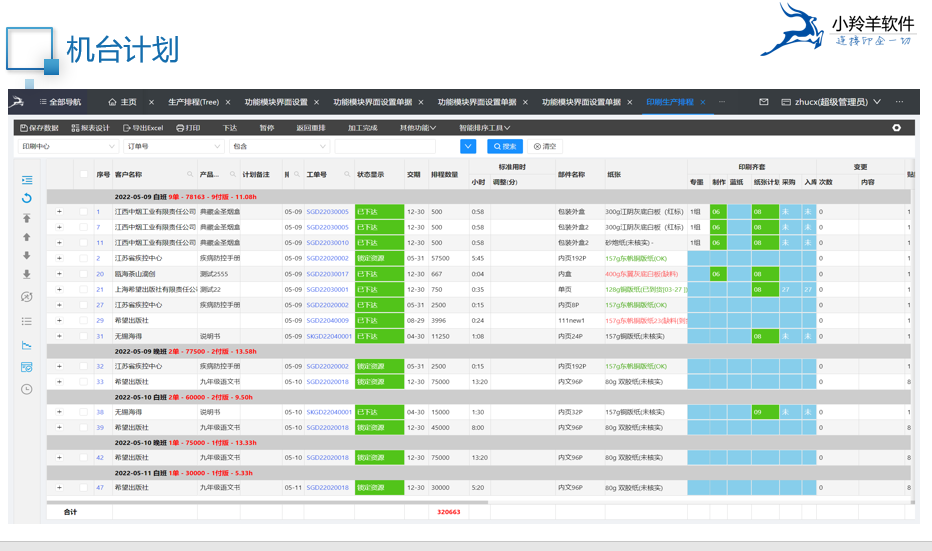Expand row 1 with the plus button
The image size is (932, 551).
coord(59,212)
